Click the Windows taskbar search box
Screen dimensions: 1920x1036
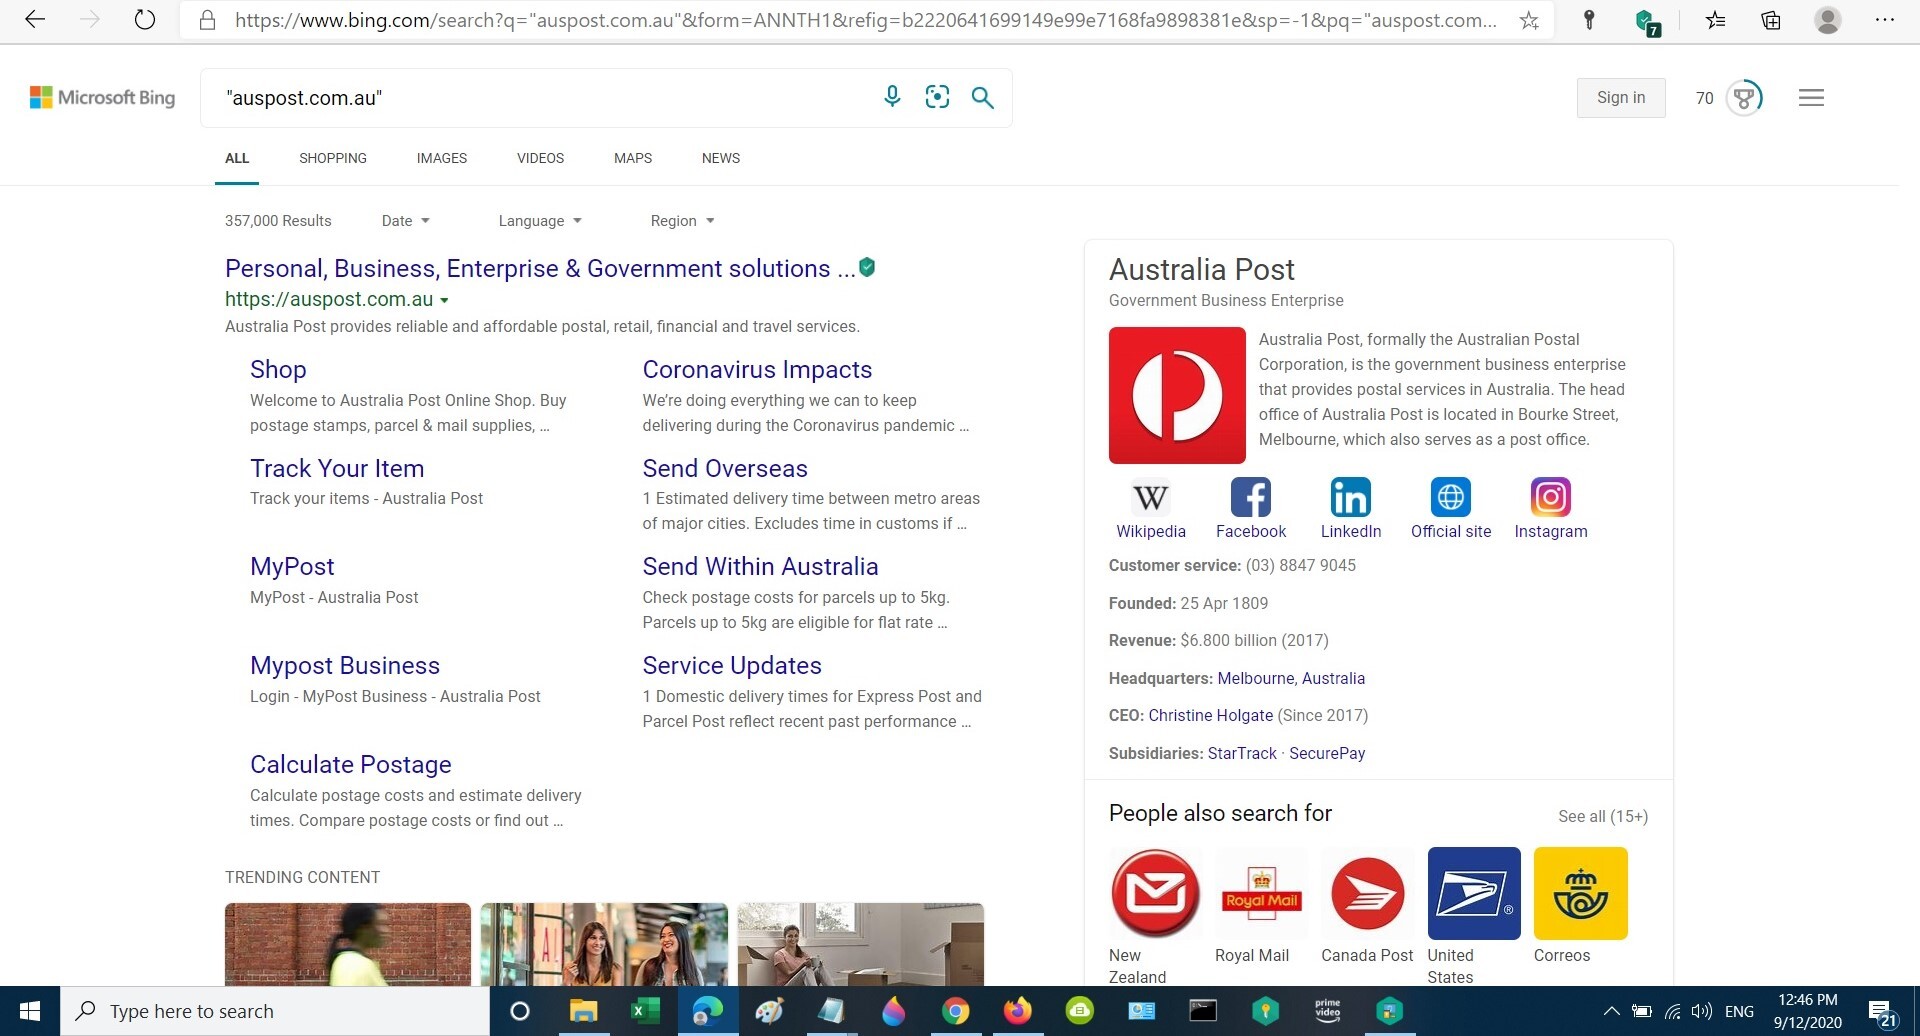(x=275, y=1011)
